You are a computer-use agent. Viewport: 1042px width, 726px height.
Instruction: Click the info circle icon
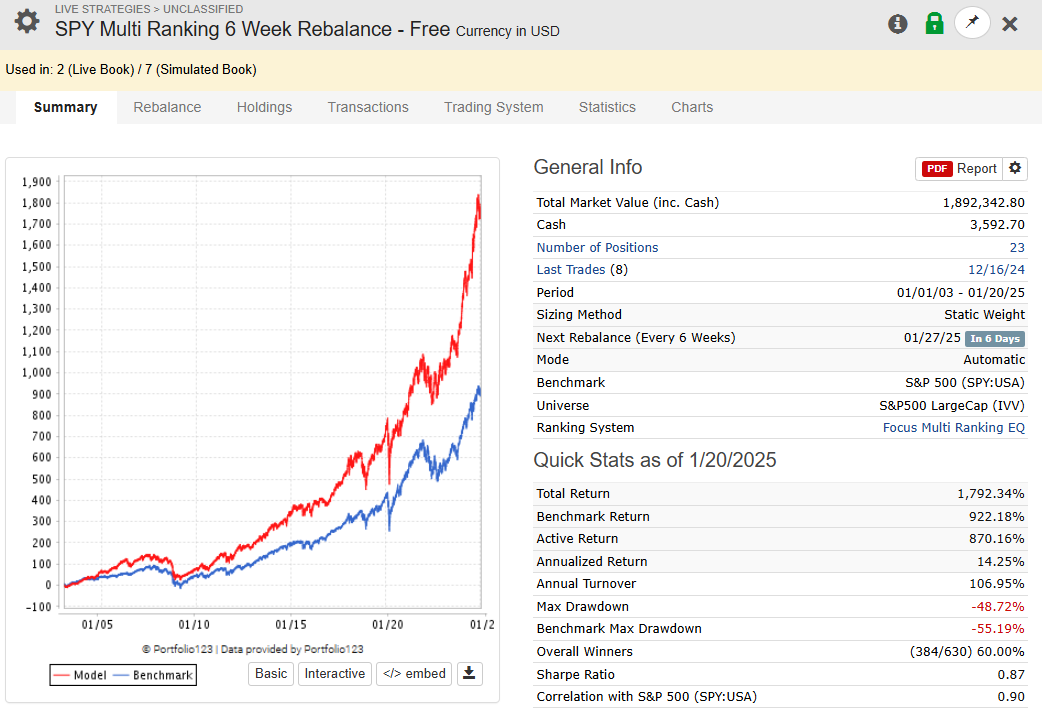tap(897, 24)
